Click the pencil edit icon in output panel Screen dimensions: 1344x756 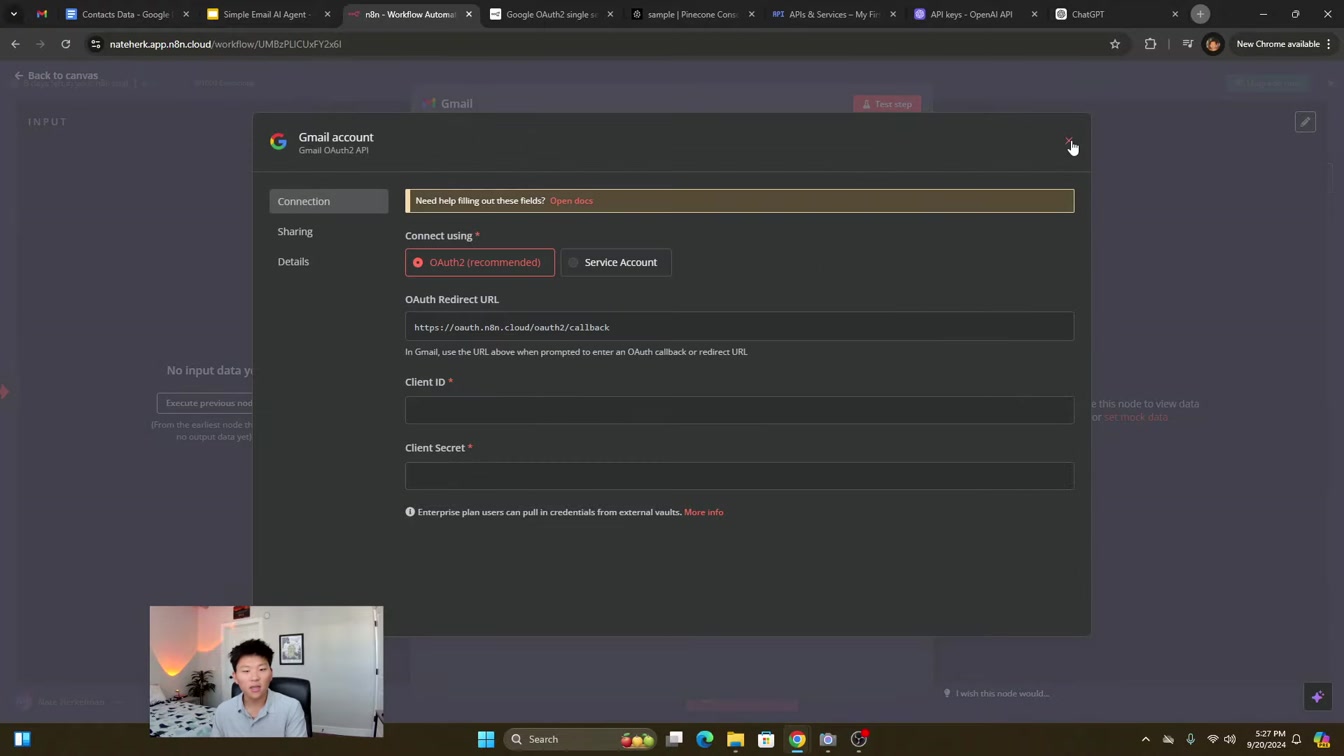1305,122
